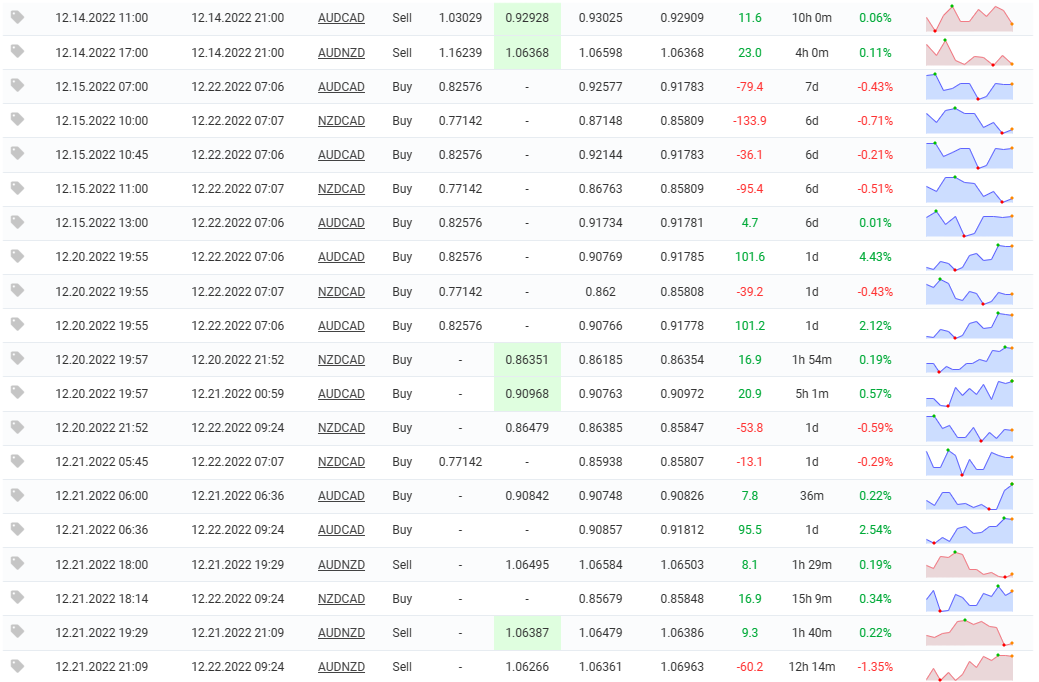Open AUDCAD link in 12.15.2022 07:00 row
This screenshot has width=1039, height=682.
click(x=341, y=86)
